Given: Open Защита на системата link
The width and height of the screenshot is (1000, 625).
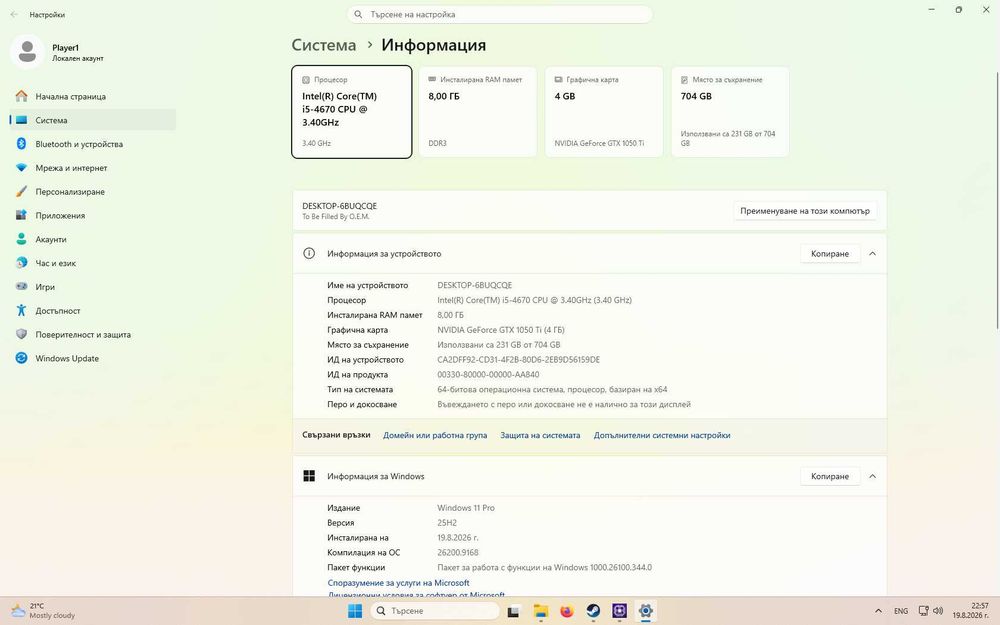Looking at the screenshot, I should (540, 435).
